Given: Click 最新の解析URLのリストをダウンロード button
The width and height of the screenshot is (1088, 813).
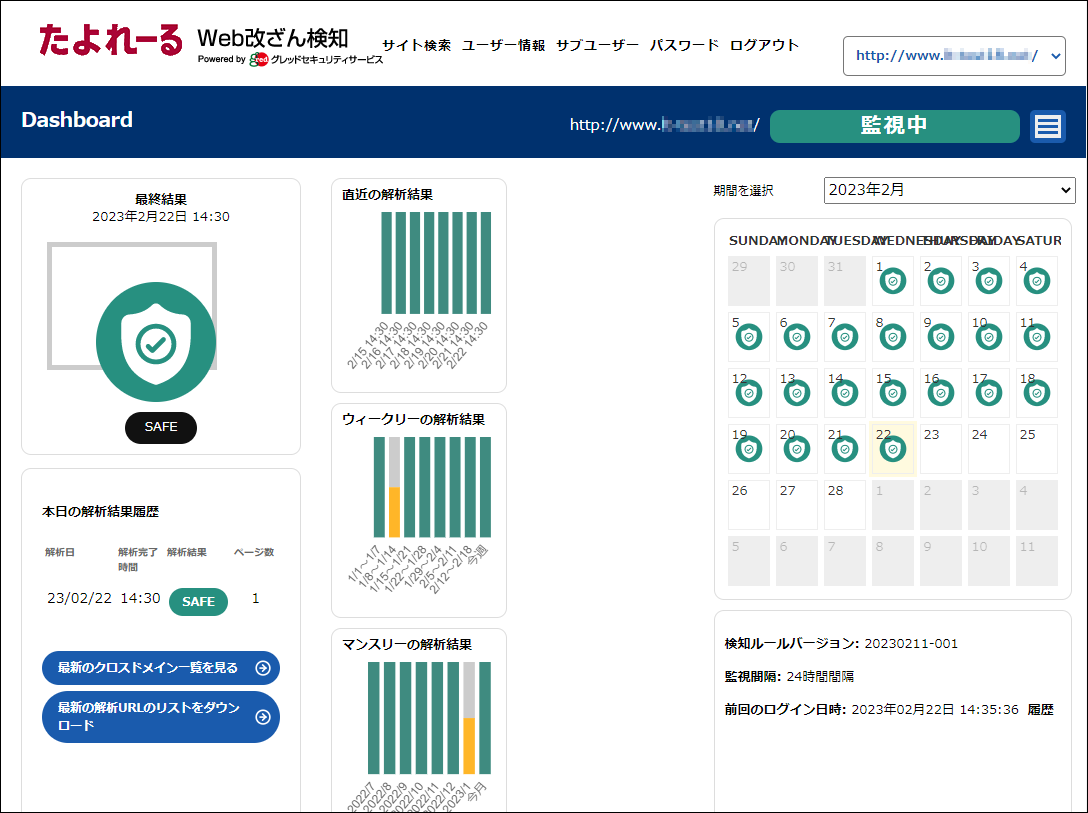Looking at the screenshot, I should [160, 717].
